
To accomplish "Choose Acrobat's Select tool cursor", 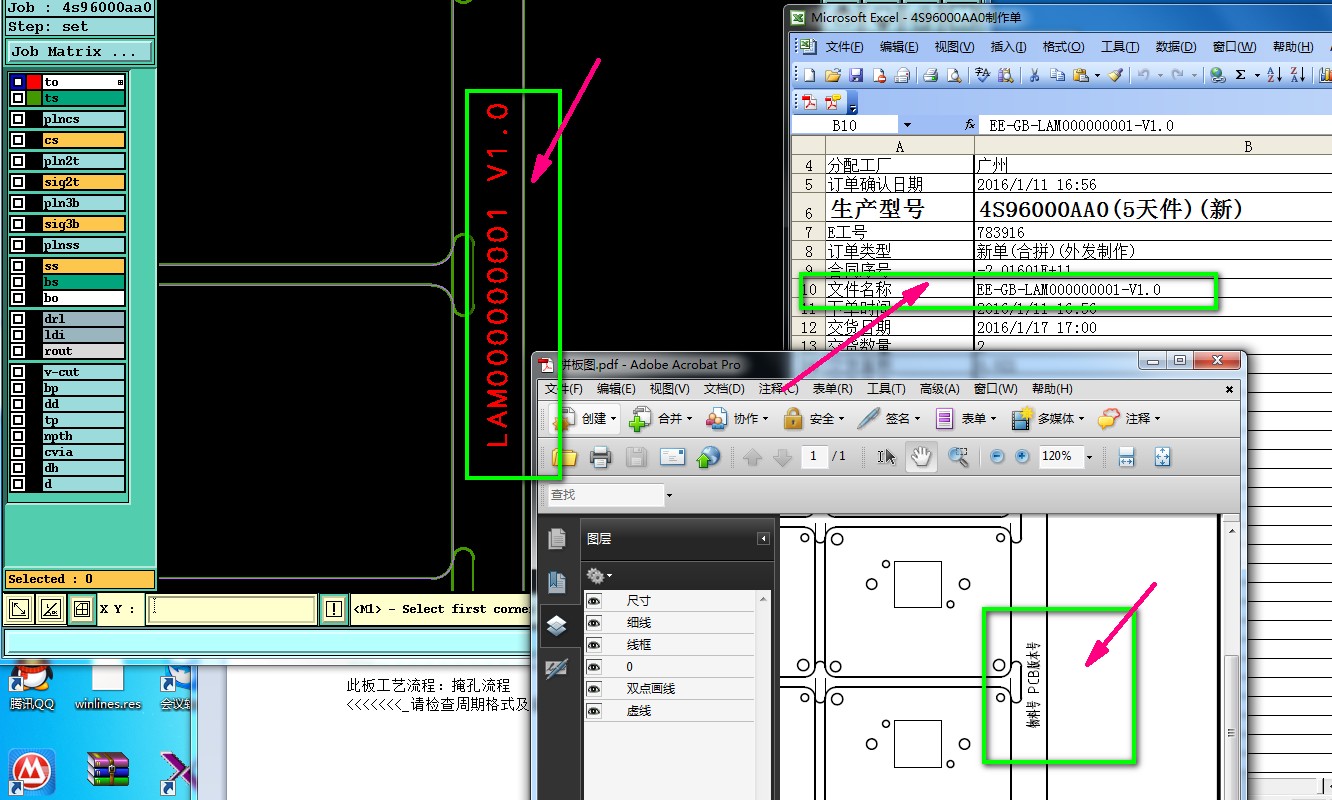I will [x=886, y=457].
